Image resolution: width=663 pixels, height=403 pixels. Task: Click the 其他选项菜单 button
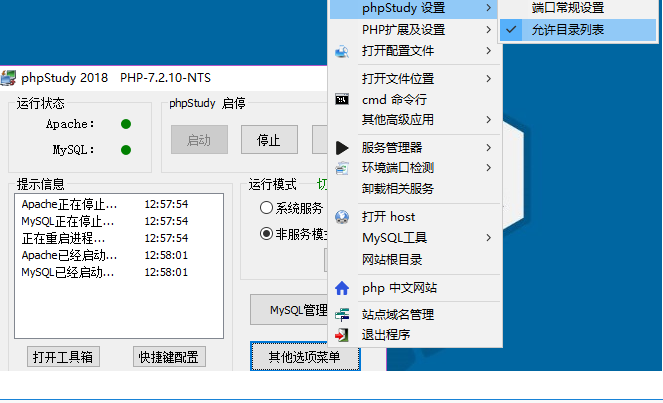pyautogui.click(x=305, y=357)
